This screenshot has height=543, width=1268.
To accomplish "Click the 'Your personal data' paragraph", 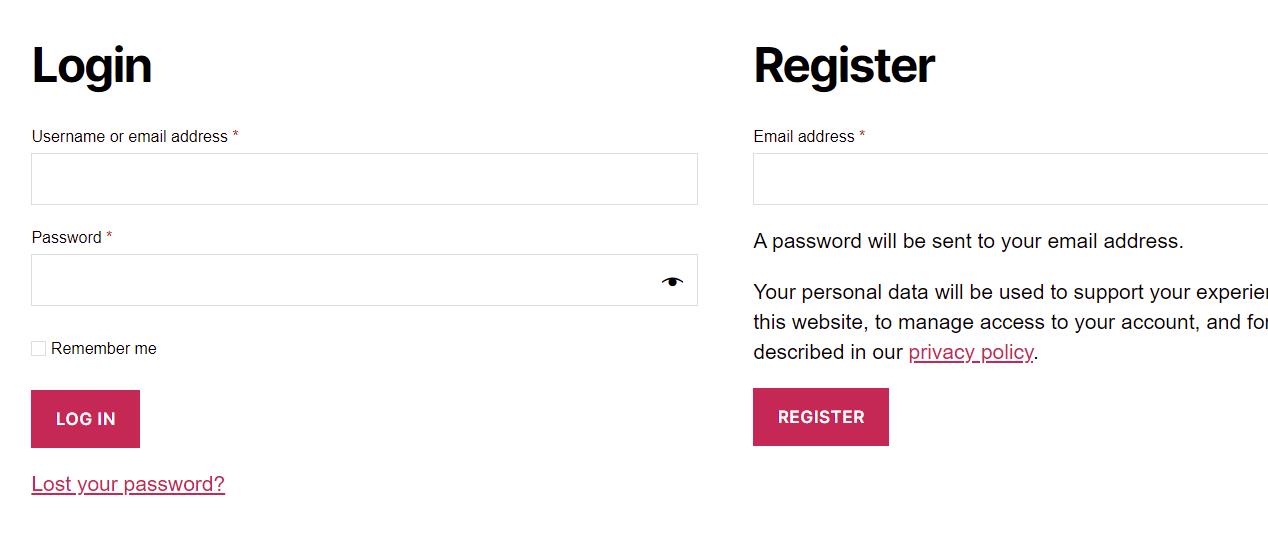I will 1010,322.
